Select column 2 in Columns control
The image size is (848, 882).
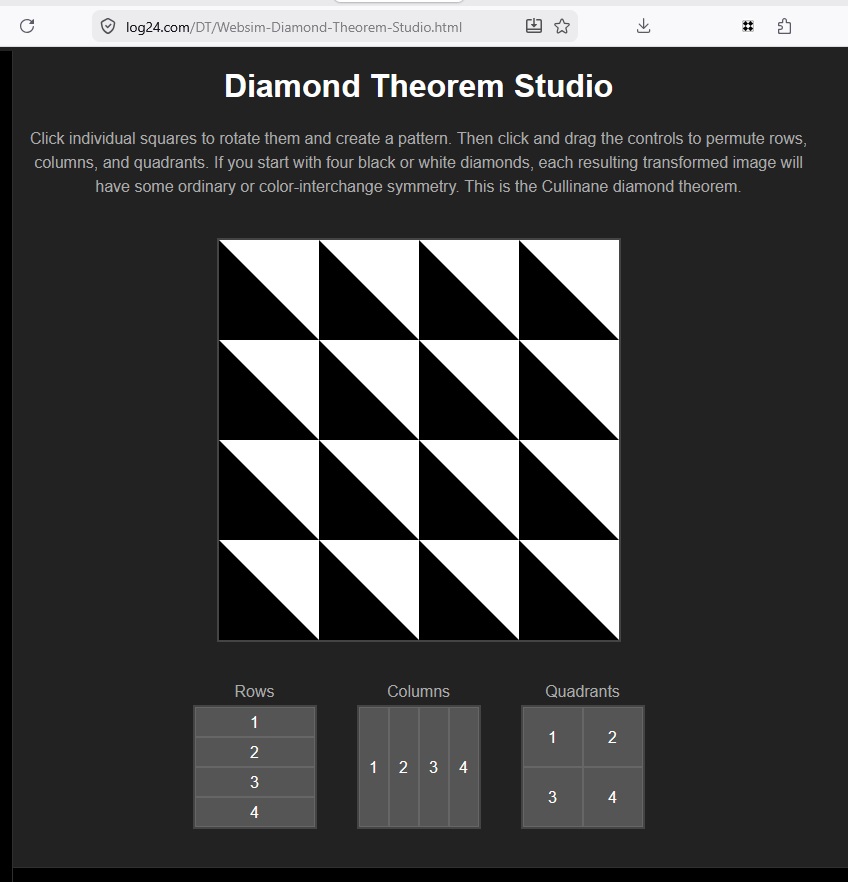click(x=404, y=767)
